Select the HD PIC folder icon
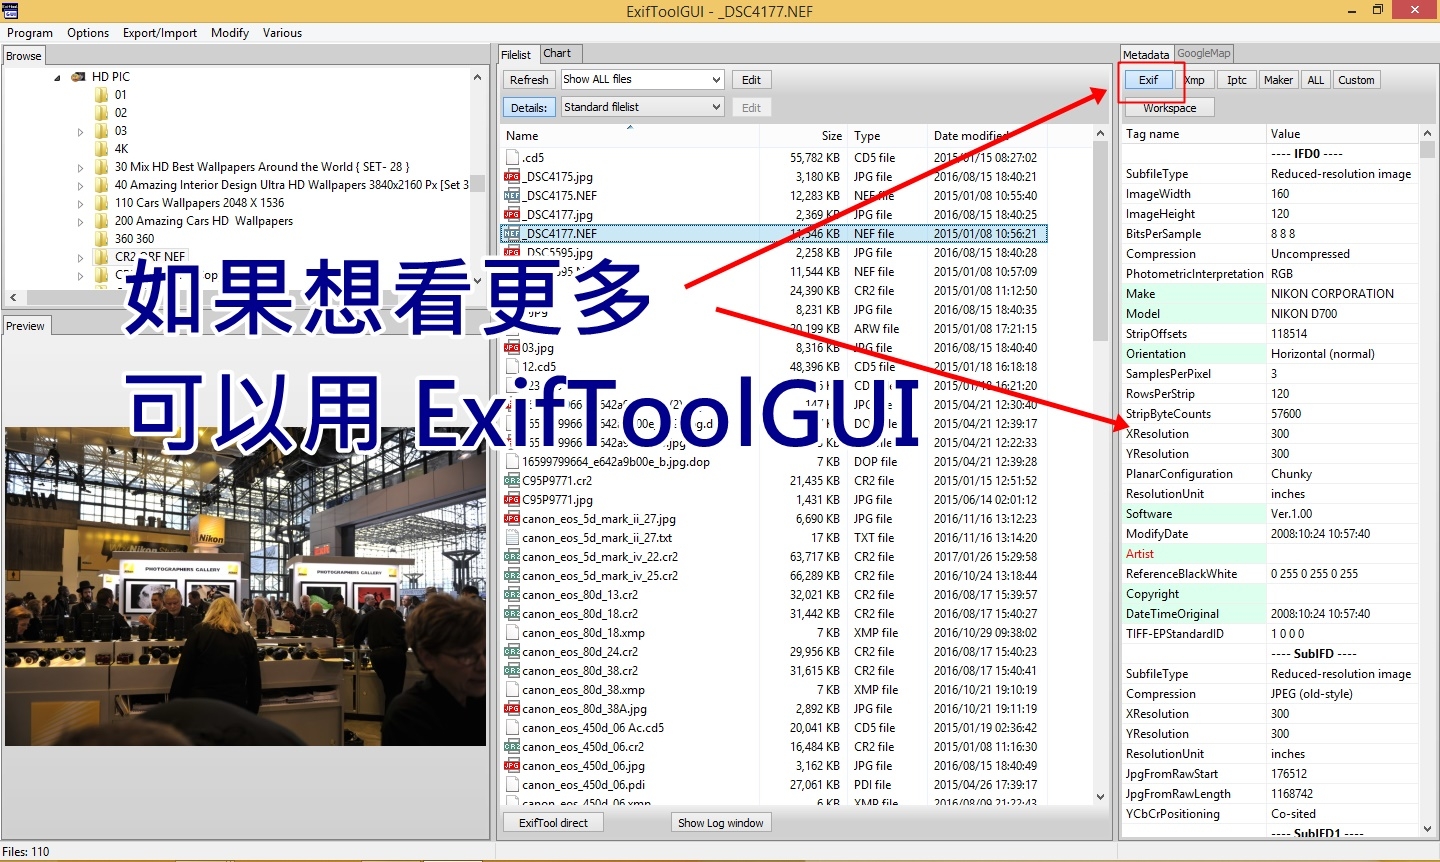 (x=78, y=77)
